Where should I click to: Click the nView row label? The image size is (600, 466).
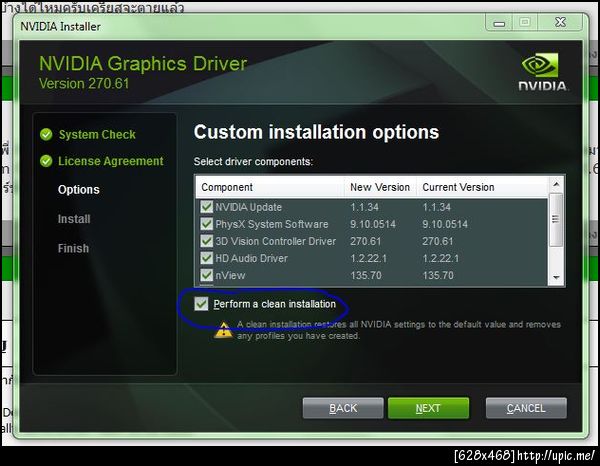point(230,275)
